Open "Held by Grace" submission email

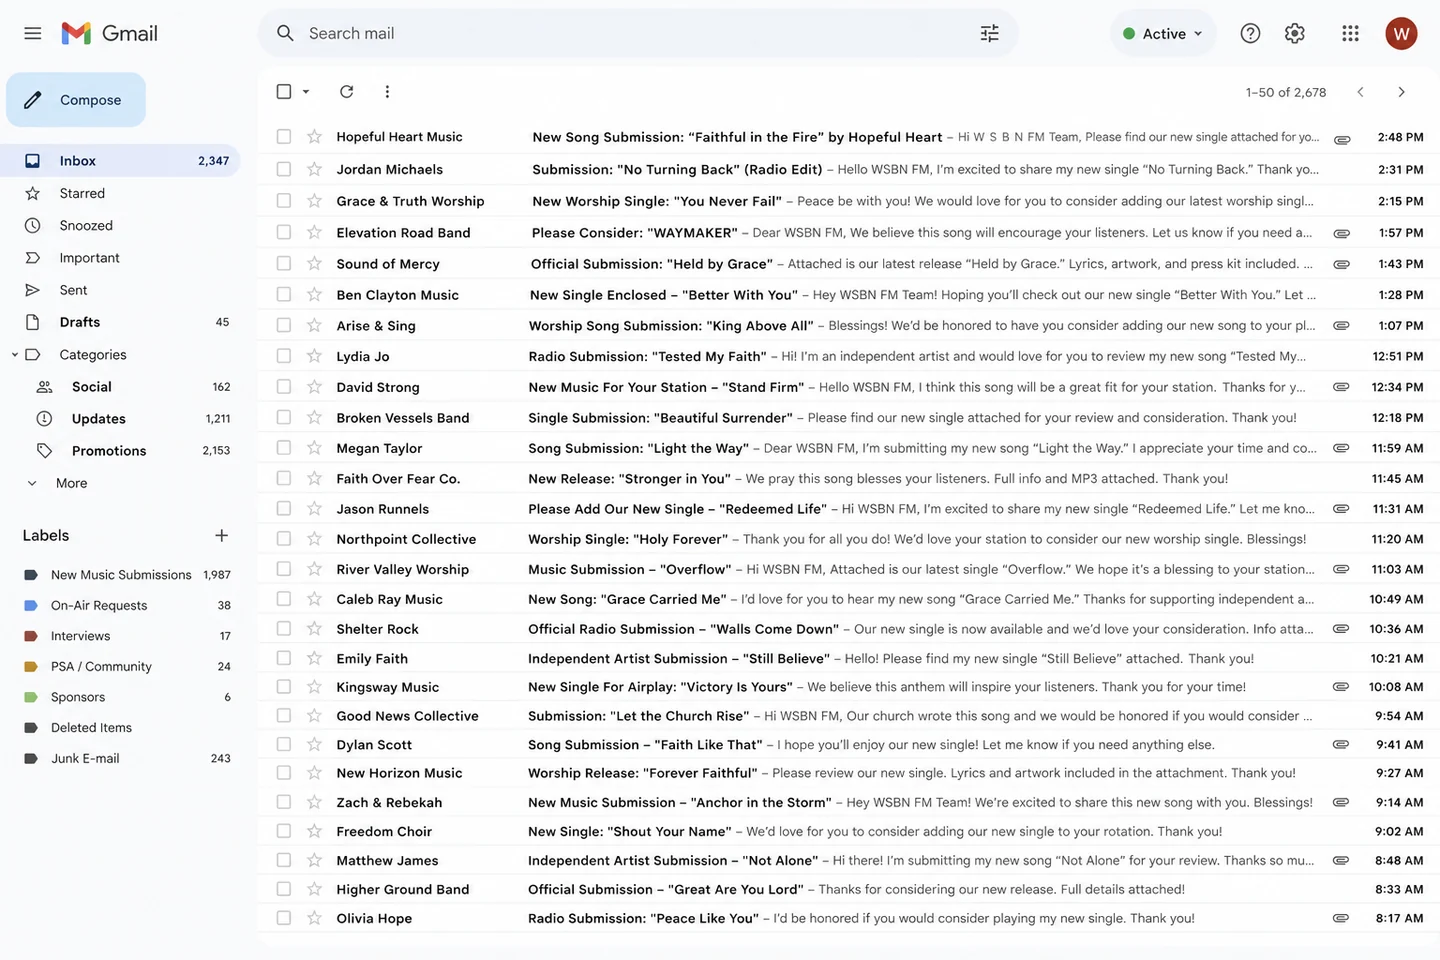pyautogui.click(x=846, y=264)
